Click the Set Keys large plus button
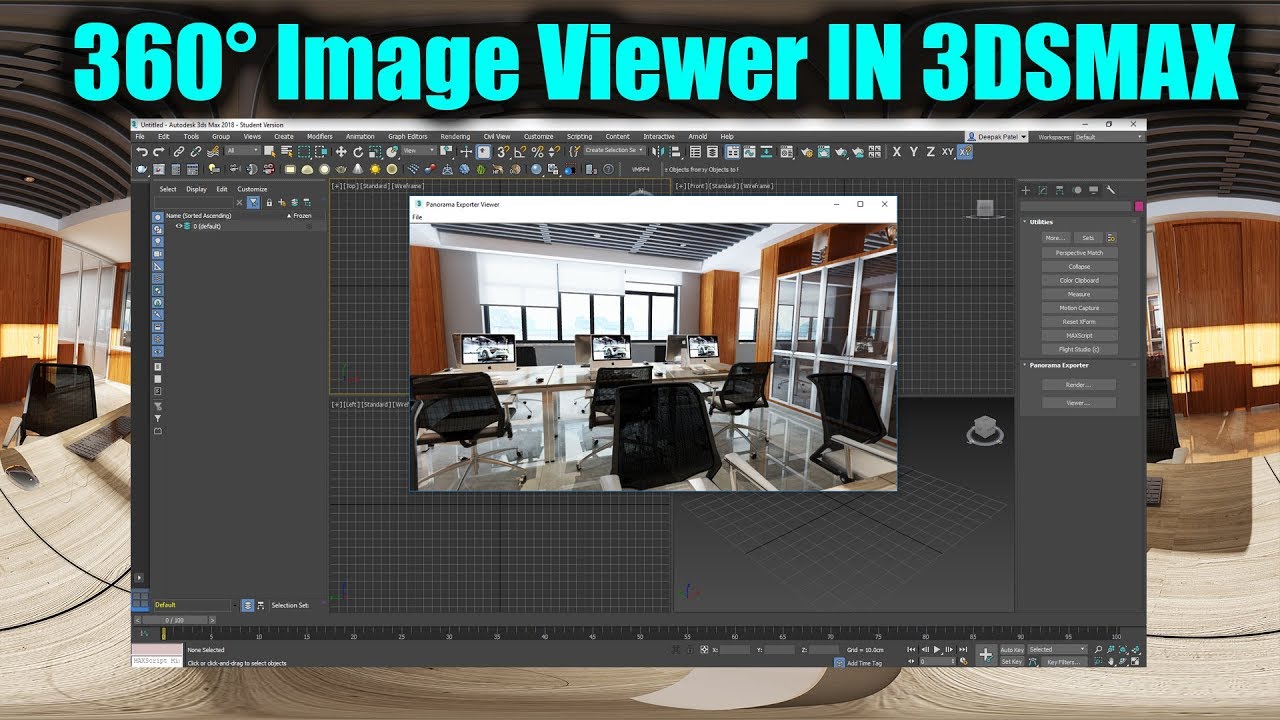The width and height of the screenshot is (1280, 720). click(x=986, y=655)
